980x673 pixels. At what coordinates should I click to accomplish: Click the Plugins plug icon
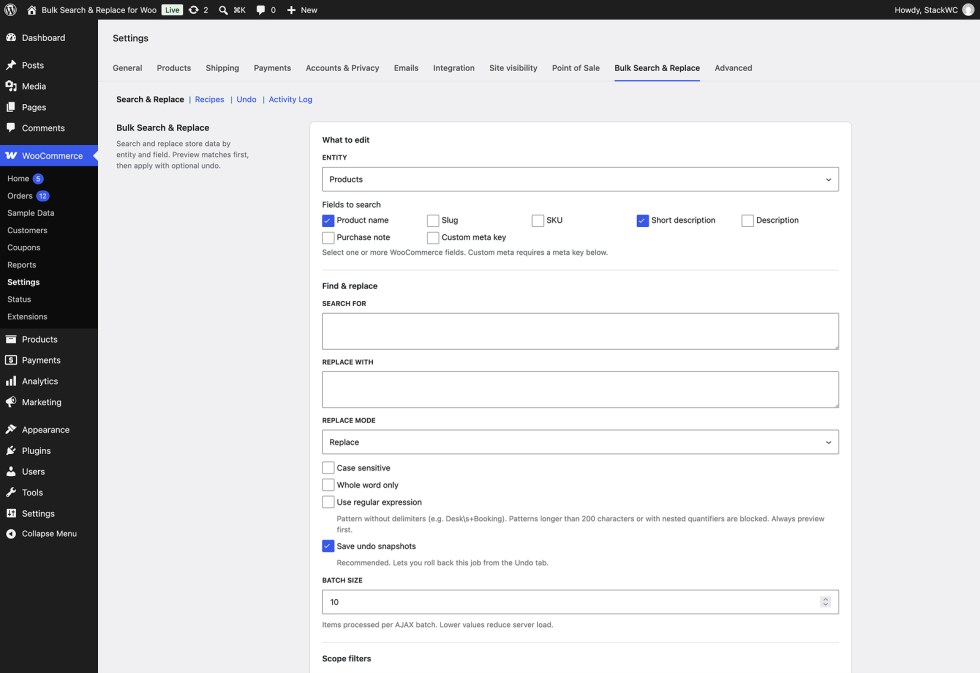[x=11, y=451]
